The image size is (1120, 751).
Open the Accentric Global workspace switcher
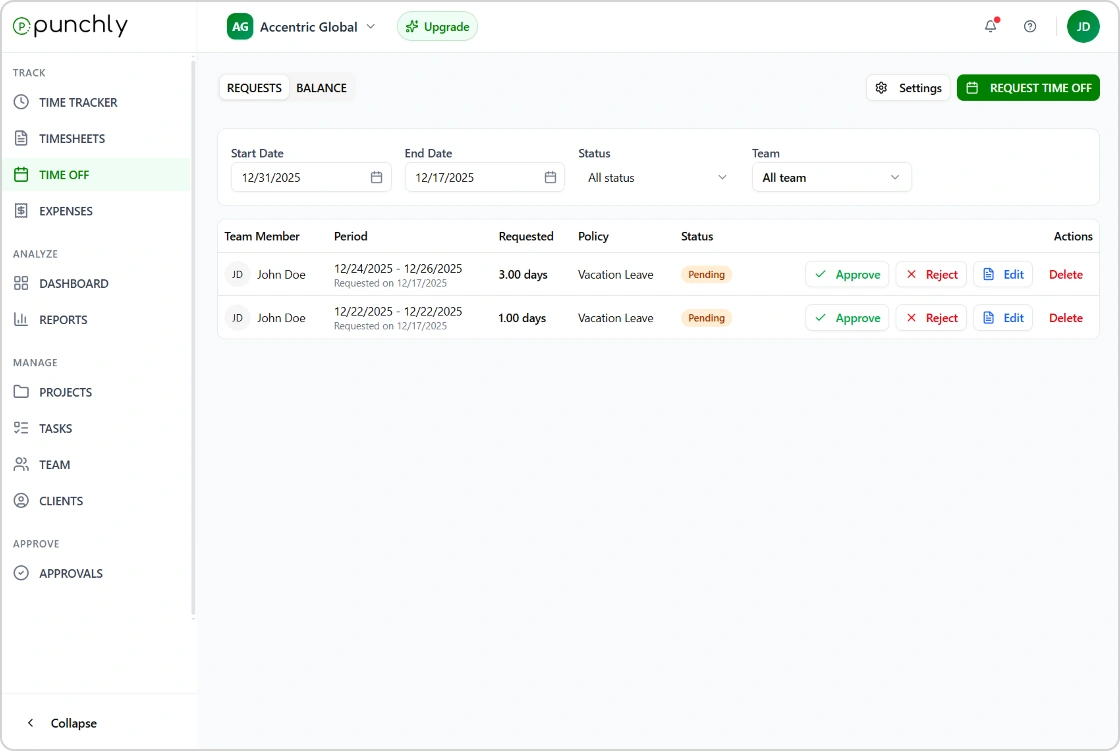point(302,27)
